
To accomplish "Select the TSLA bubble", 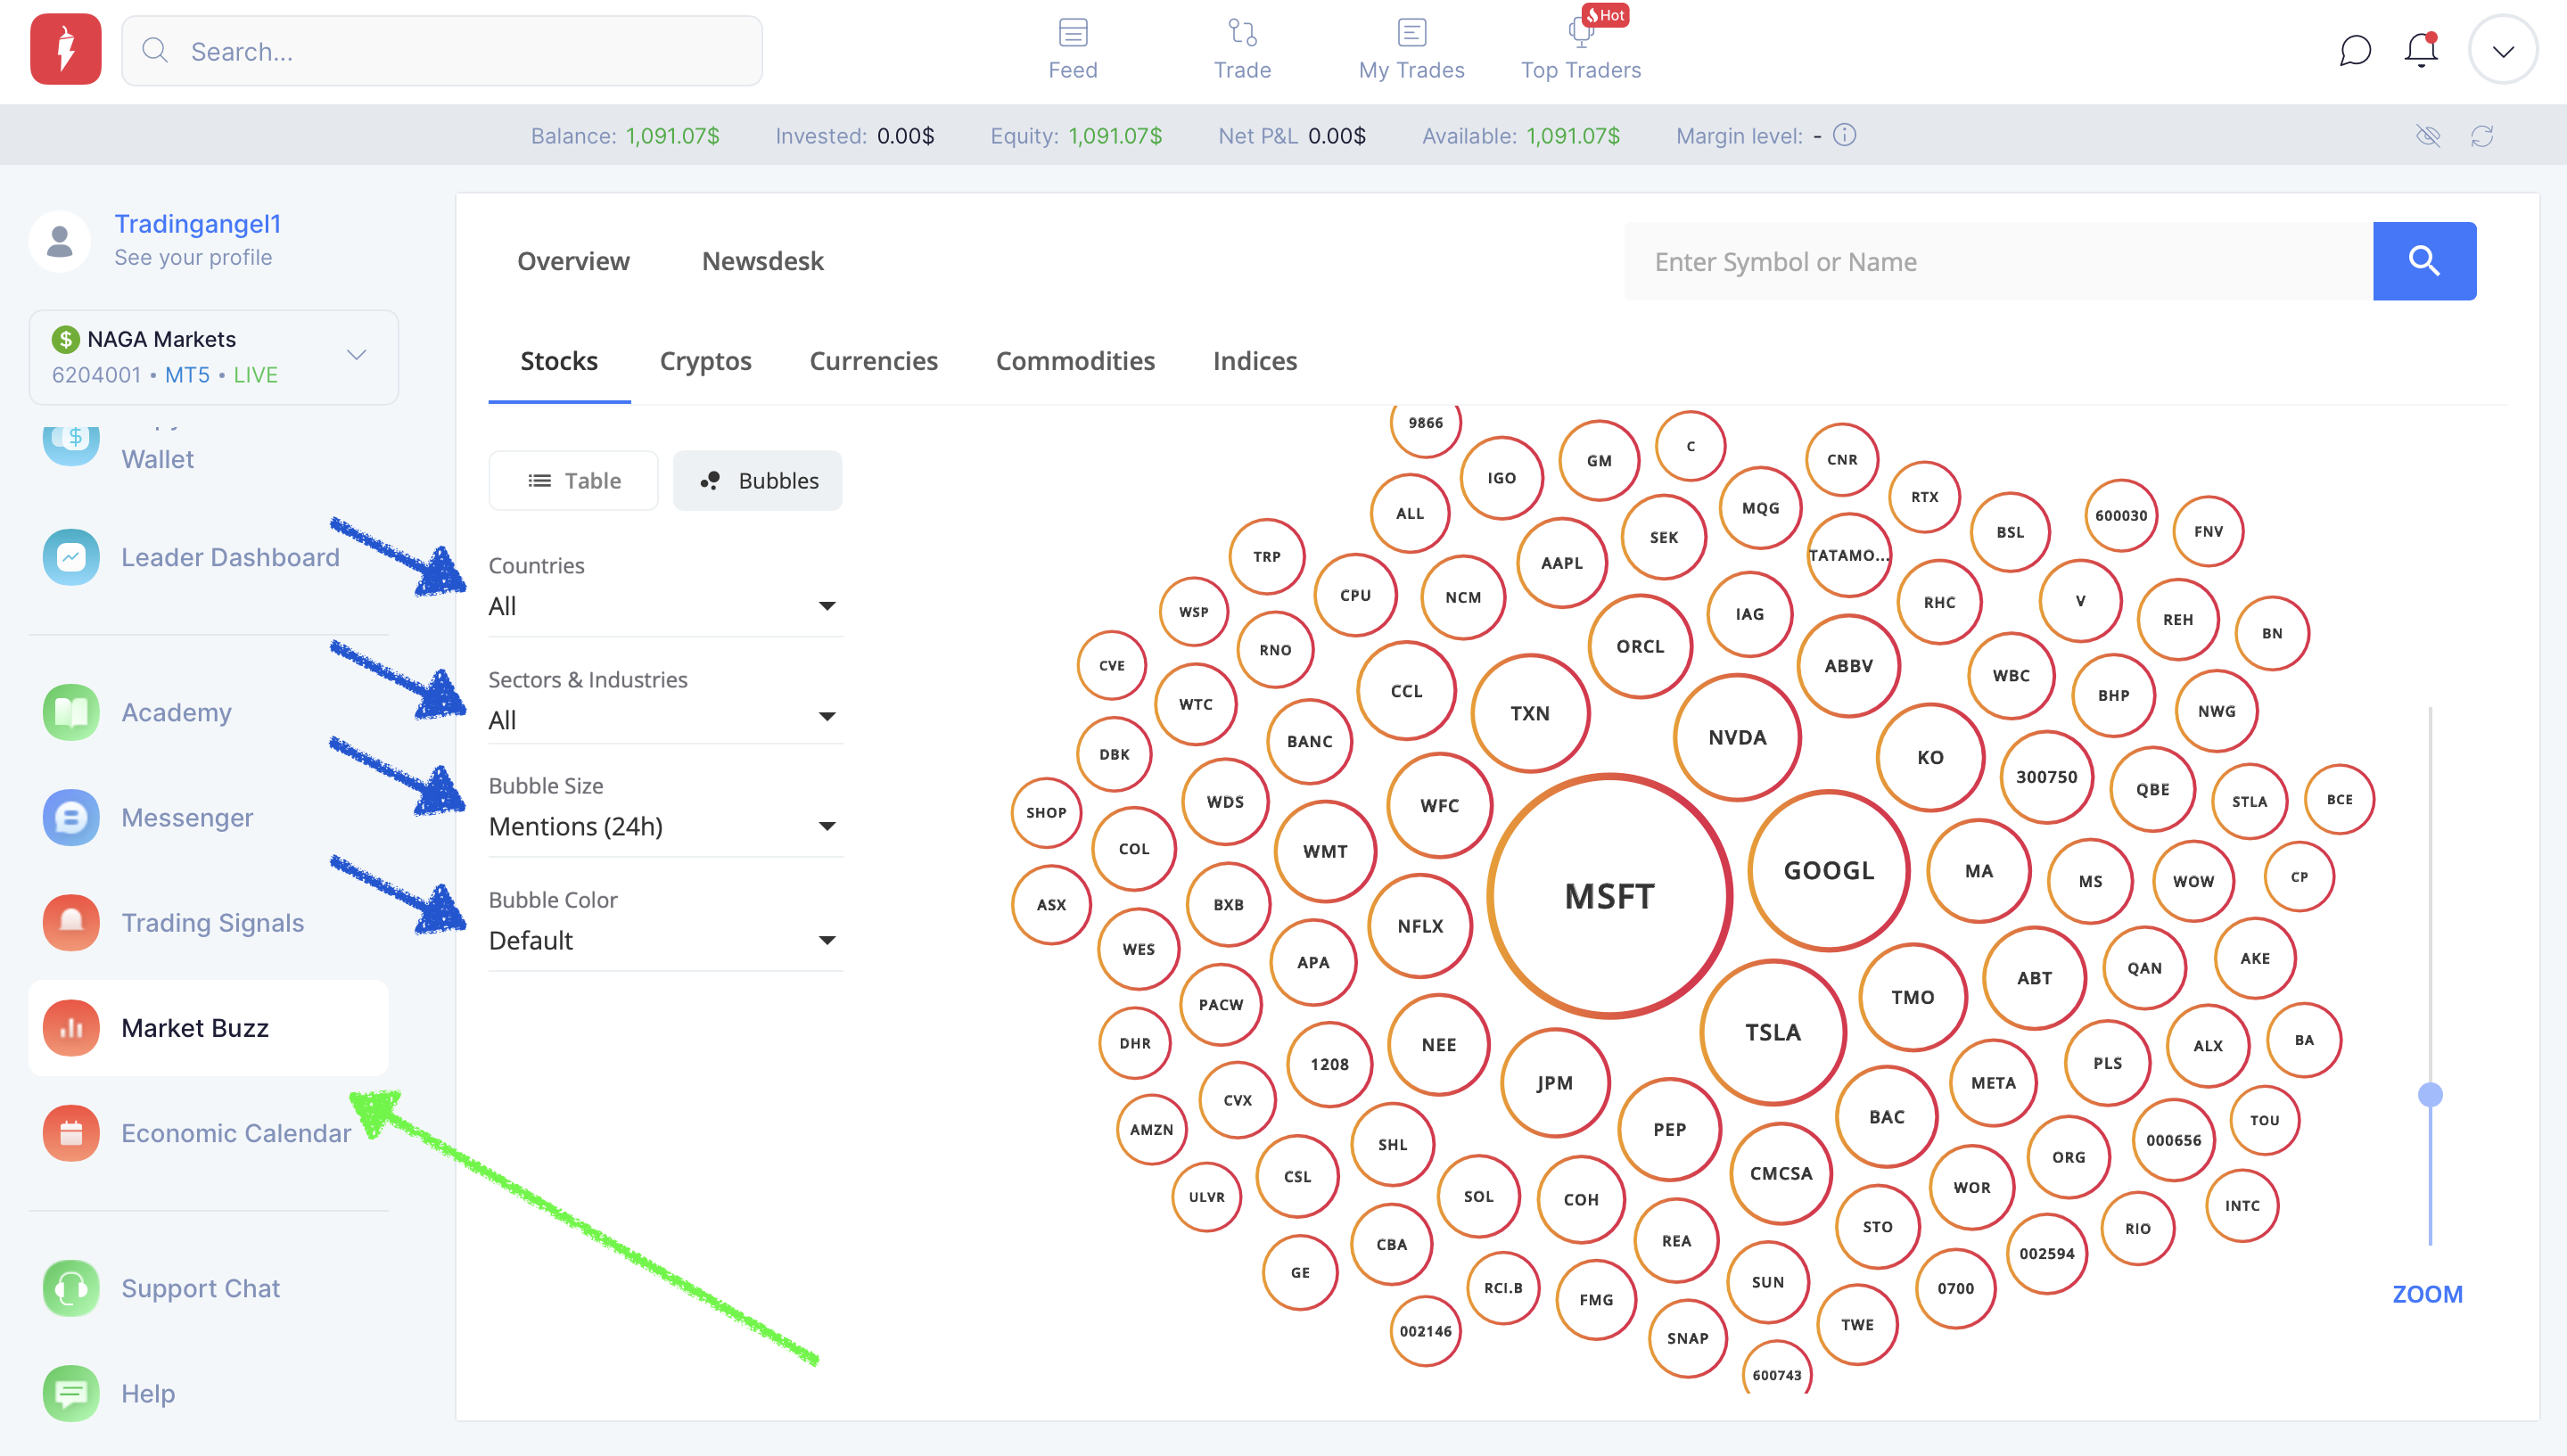I will tap(1773, 1032).
